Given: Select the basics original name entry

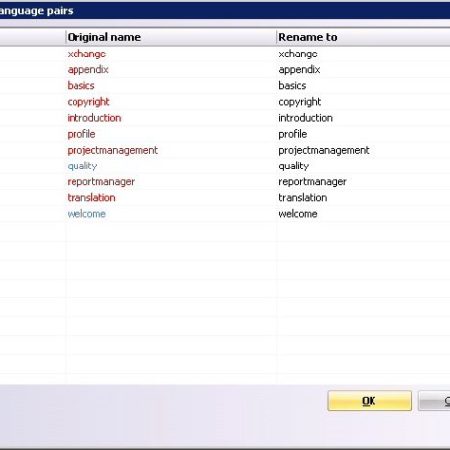Looking at the screenshot, I should pos(81,86).
